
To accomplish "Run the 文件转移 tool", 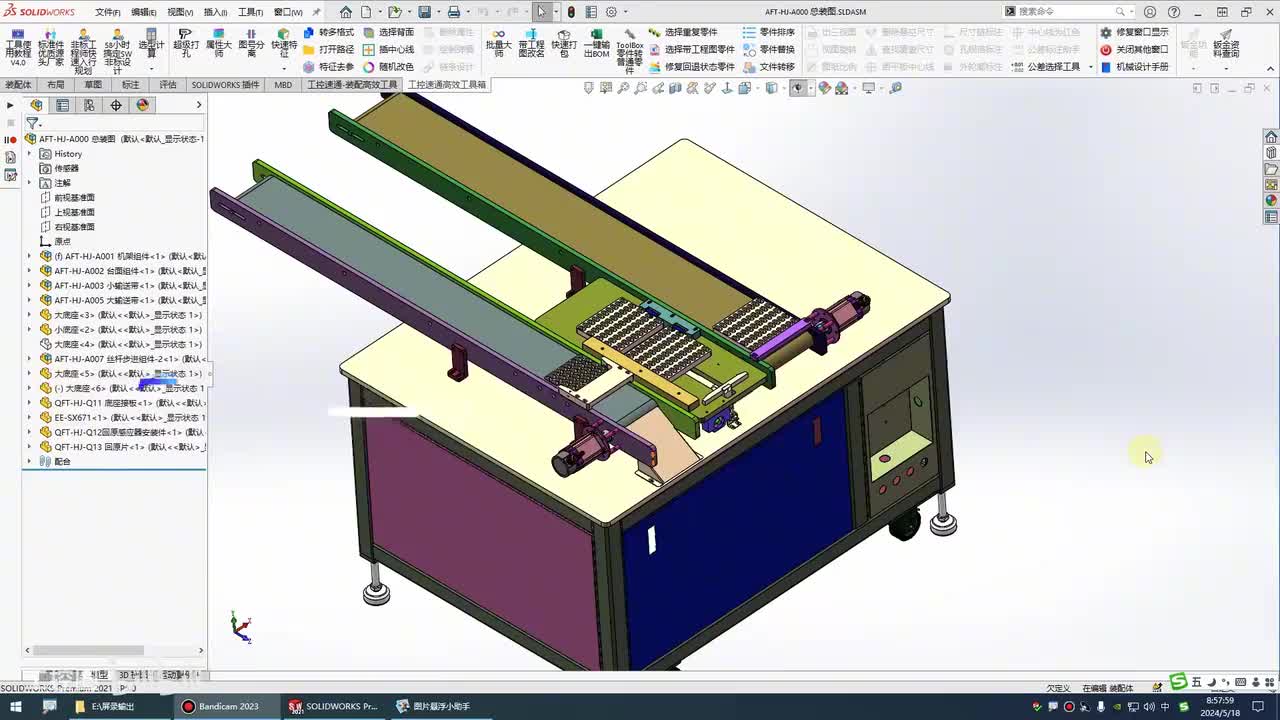I will [769, 67].
